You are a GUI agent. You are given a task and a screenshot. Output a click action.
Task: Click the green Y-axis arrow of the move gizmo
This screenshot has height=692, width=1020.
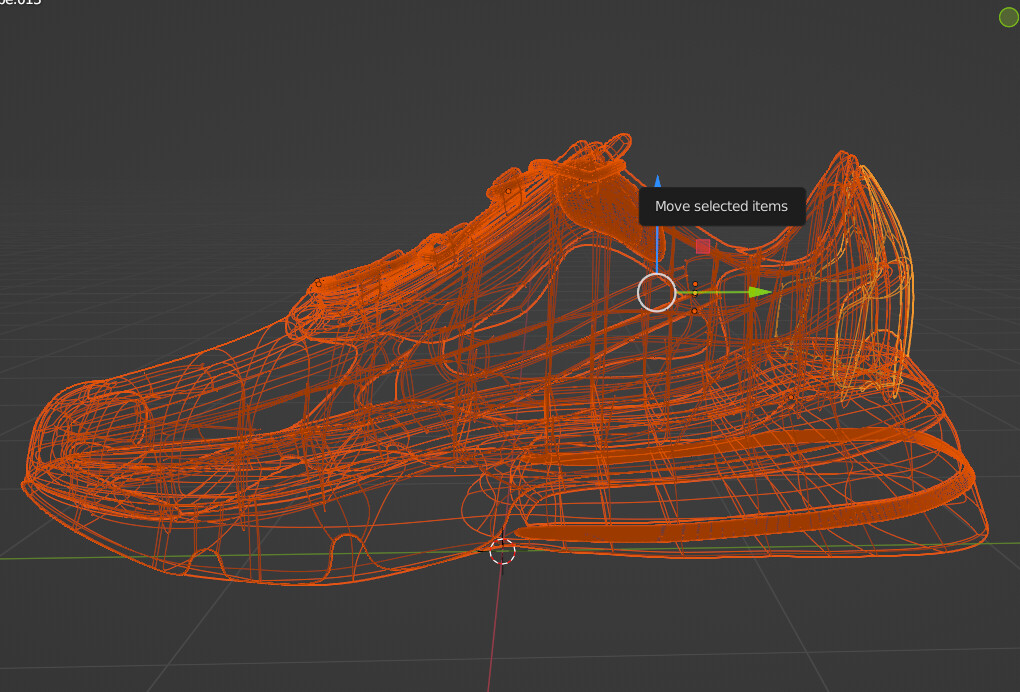pyautogui.click(x=755, y=293)
